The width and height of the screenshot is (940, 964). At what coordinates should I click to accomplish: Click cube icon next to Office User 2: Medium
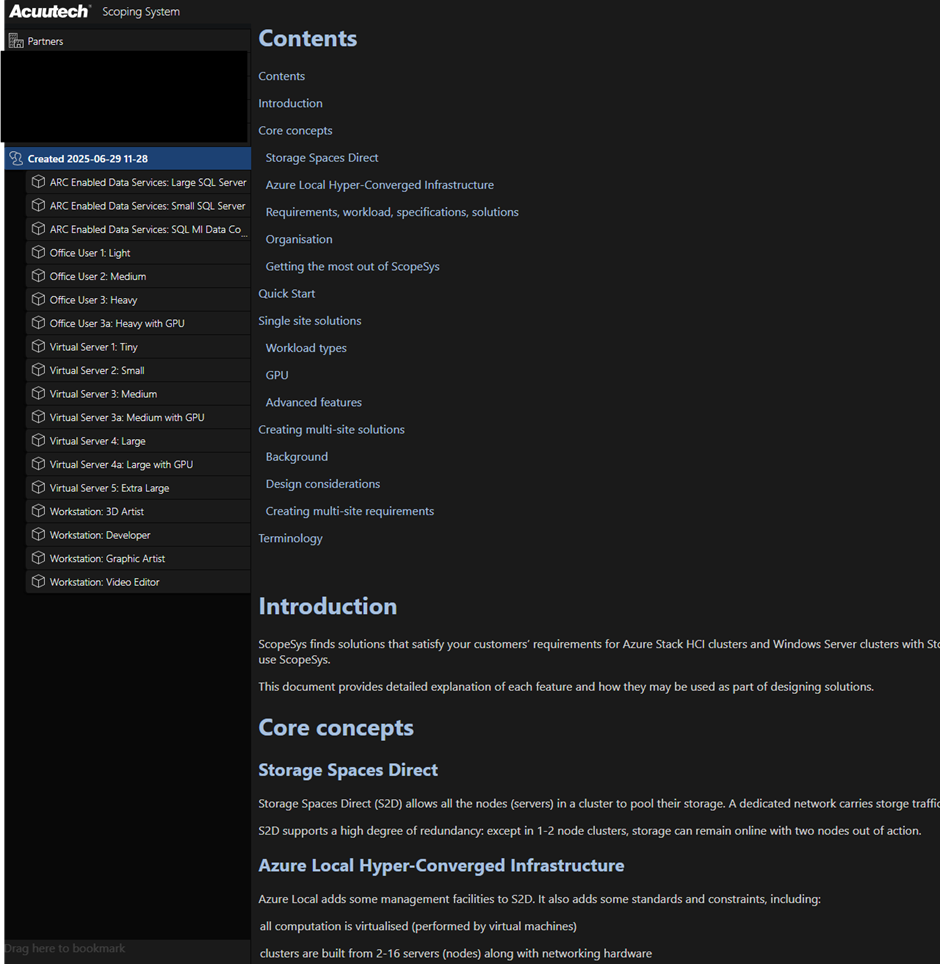pos(38,276)
